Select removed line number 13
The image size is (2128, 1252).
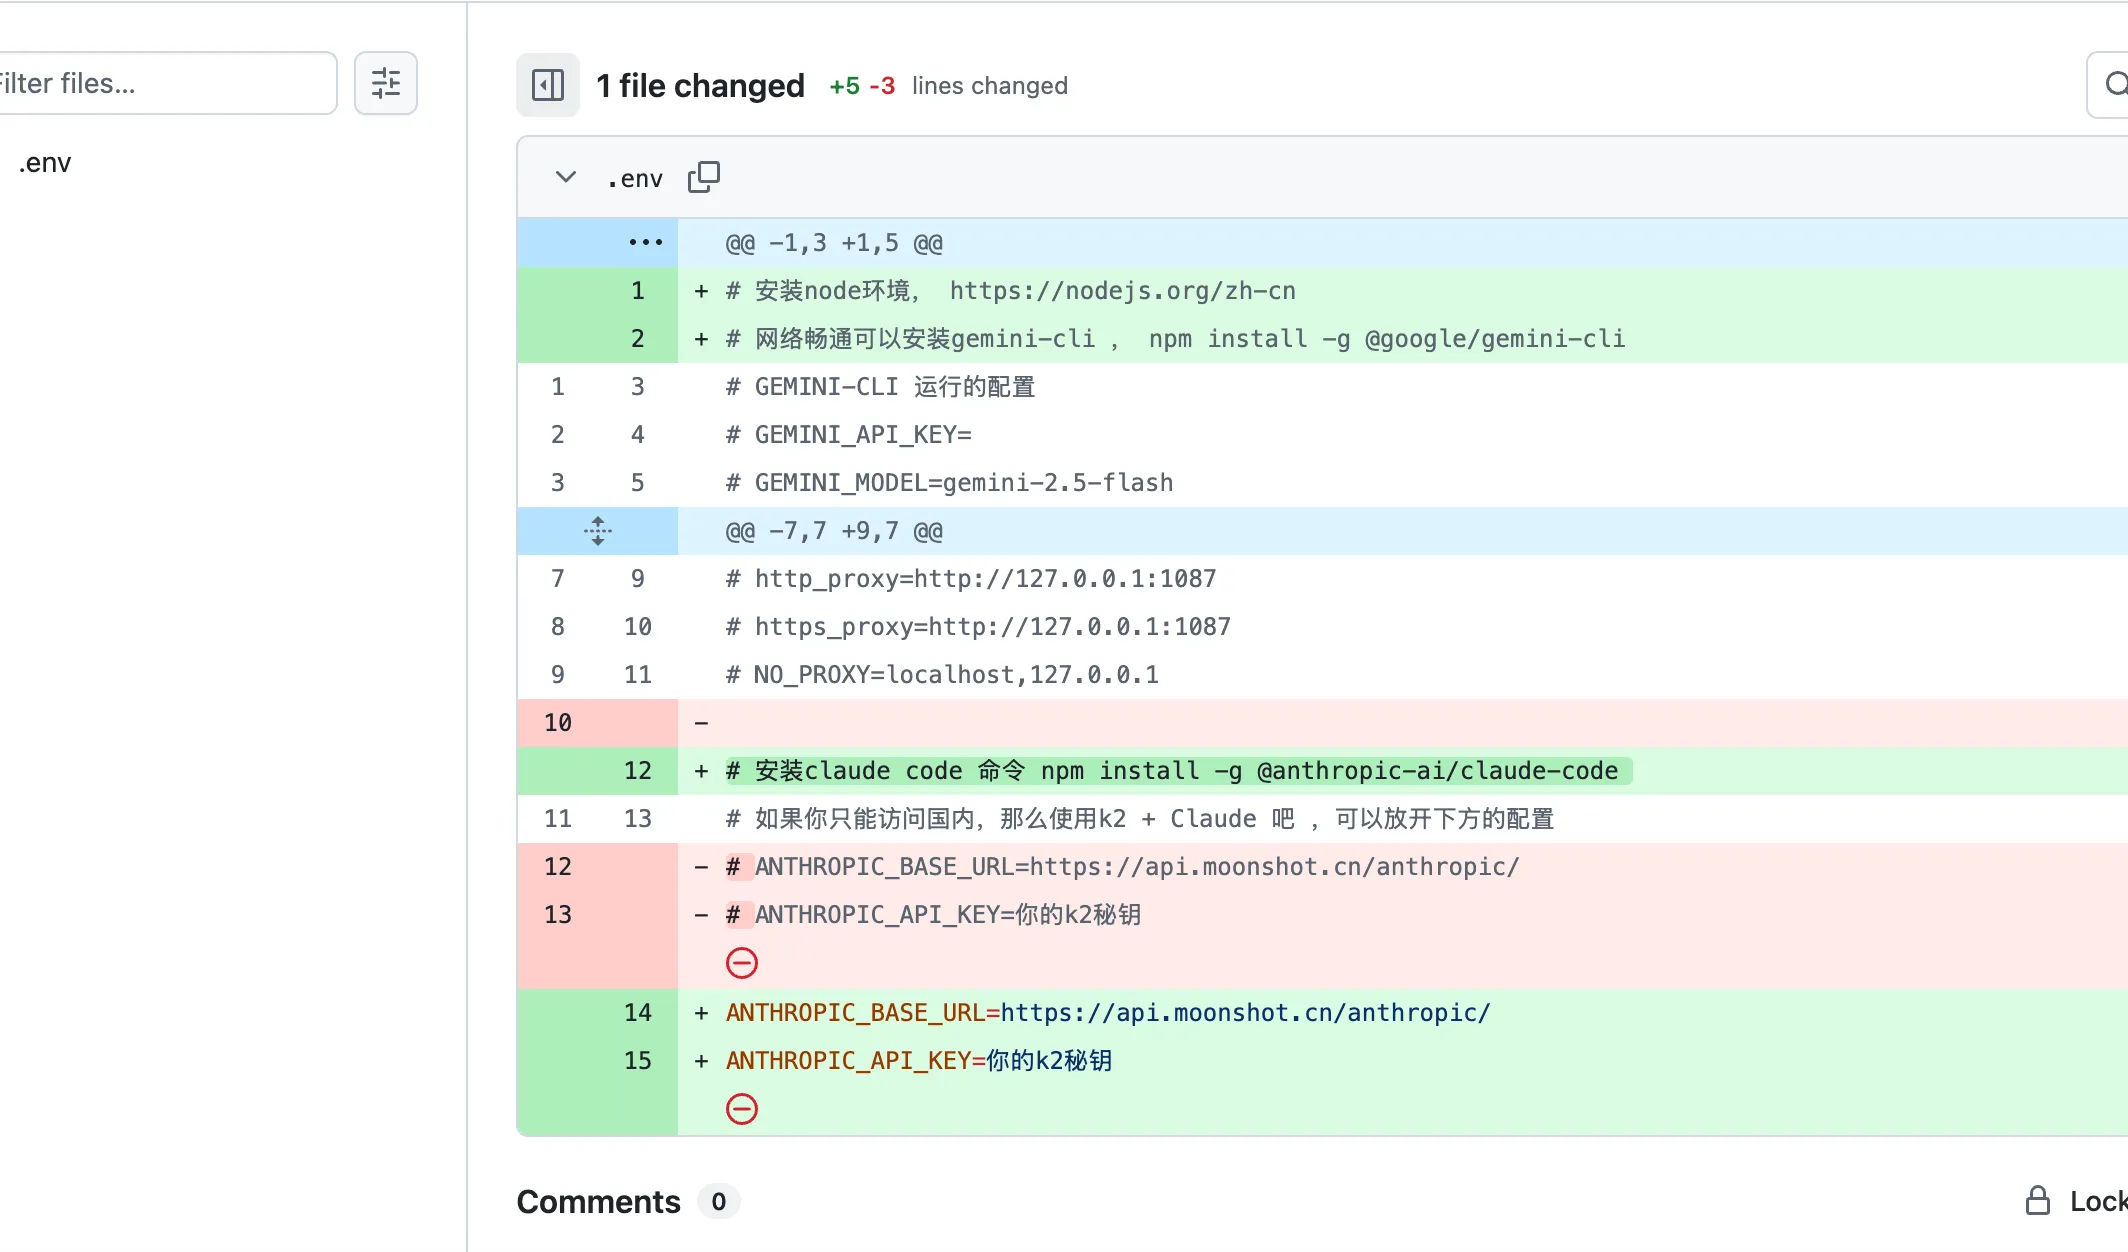[558, 914]
